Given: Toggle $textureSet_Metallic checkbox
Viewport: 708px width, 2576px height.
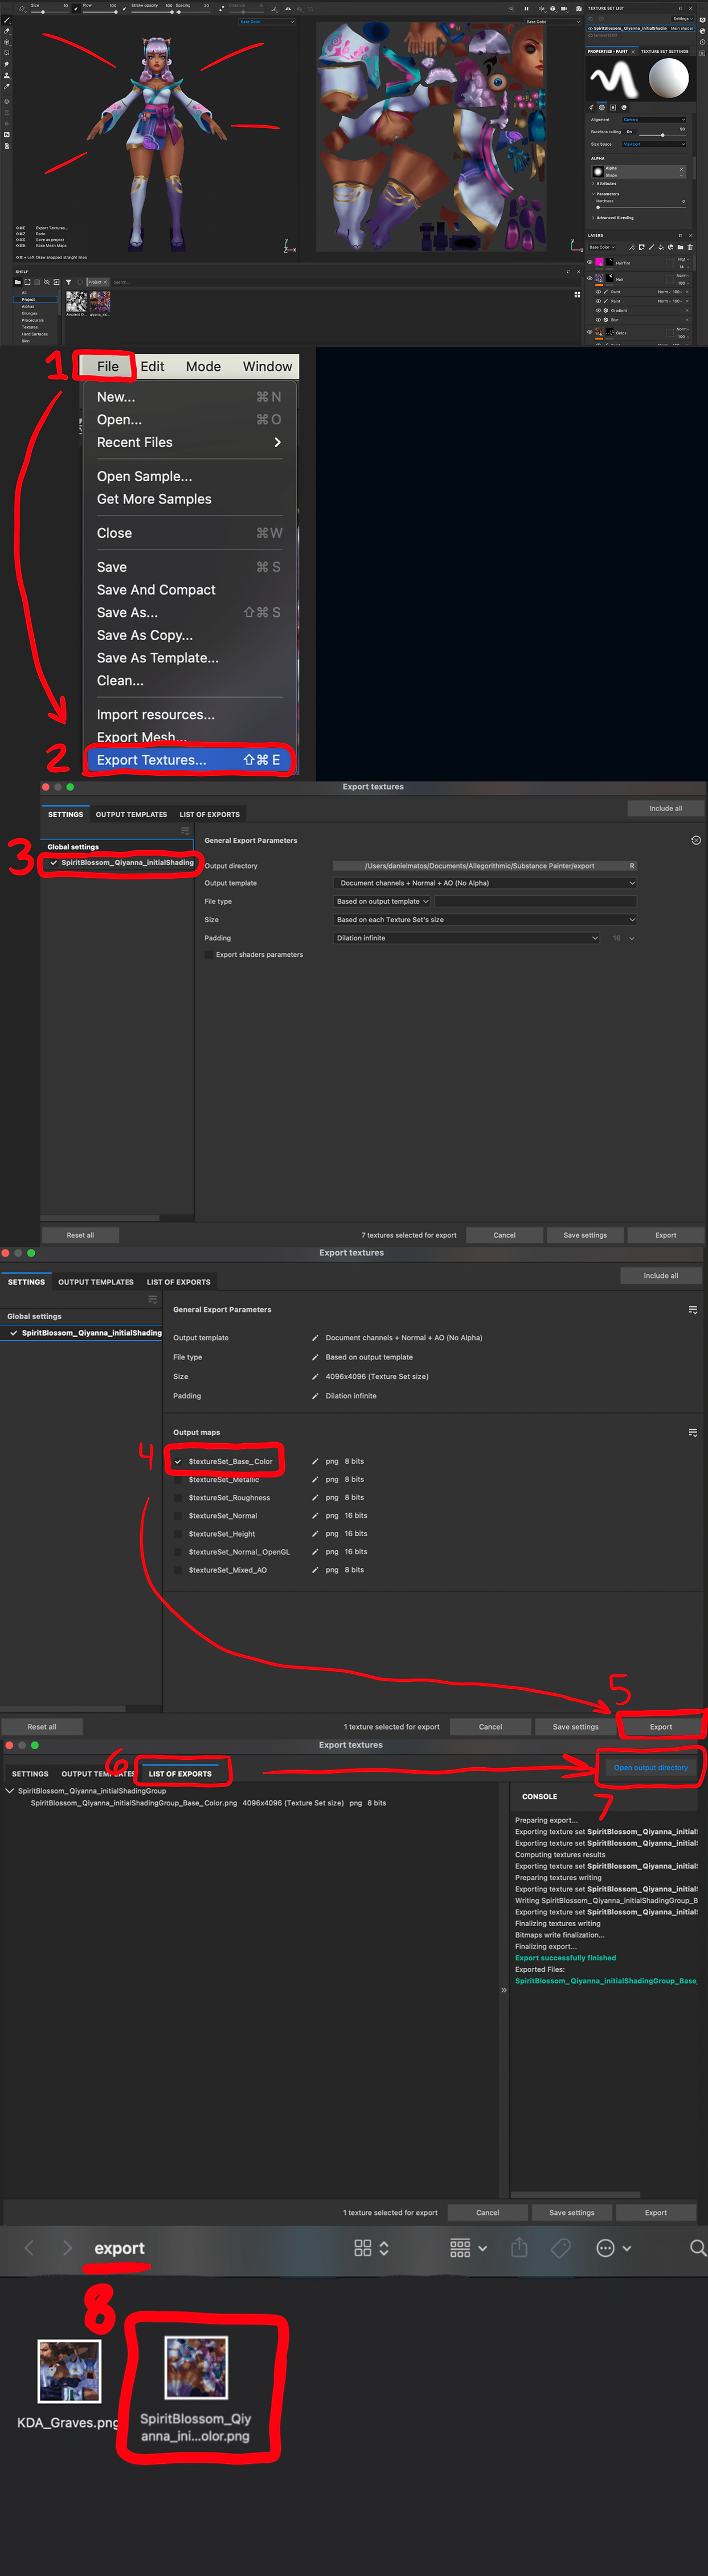Looking at the screenshot, I should [x=178, y=1479].
